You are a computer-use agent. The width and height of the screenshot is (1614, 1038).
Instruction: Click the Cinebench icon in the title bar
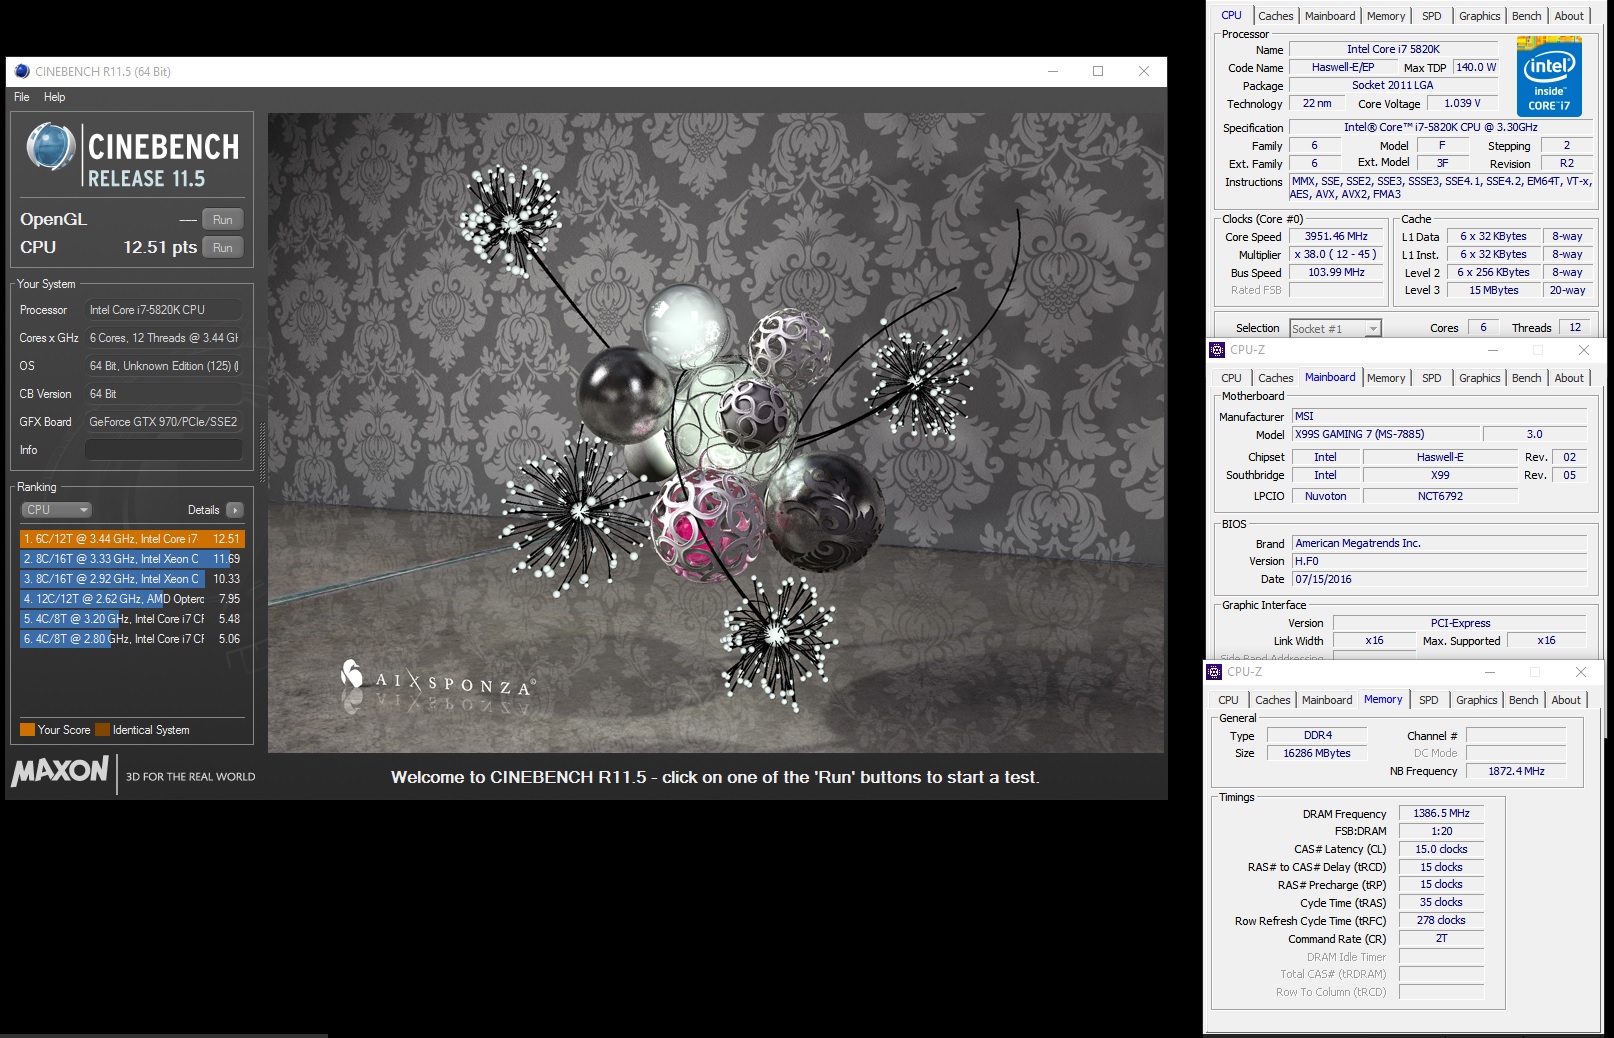click(x=22, y=71)
